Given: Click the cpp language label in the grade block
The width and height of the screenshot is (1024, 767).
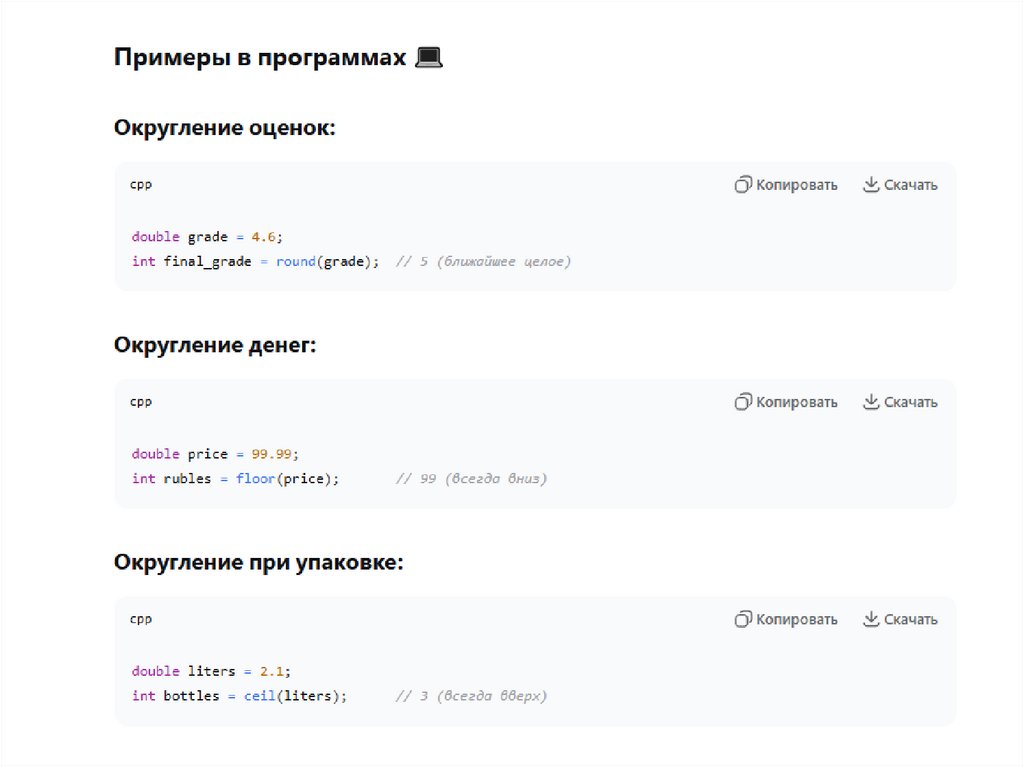Looking at the screenshot, I should tap(141, 185).
